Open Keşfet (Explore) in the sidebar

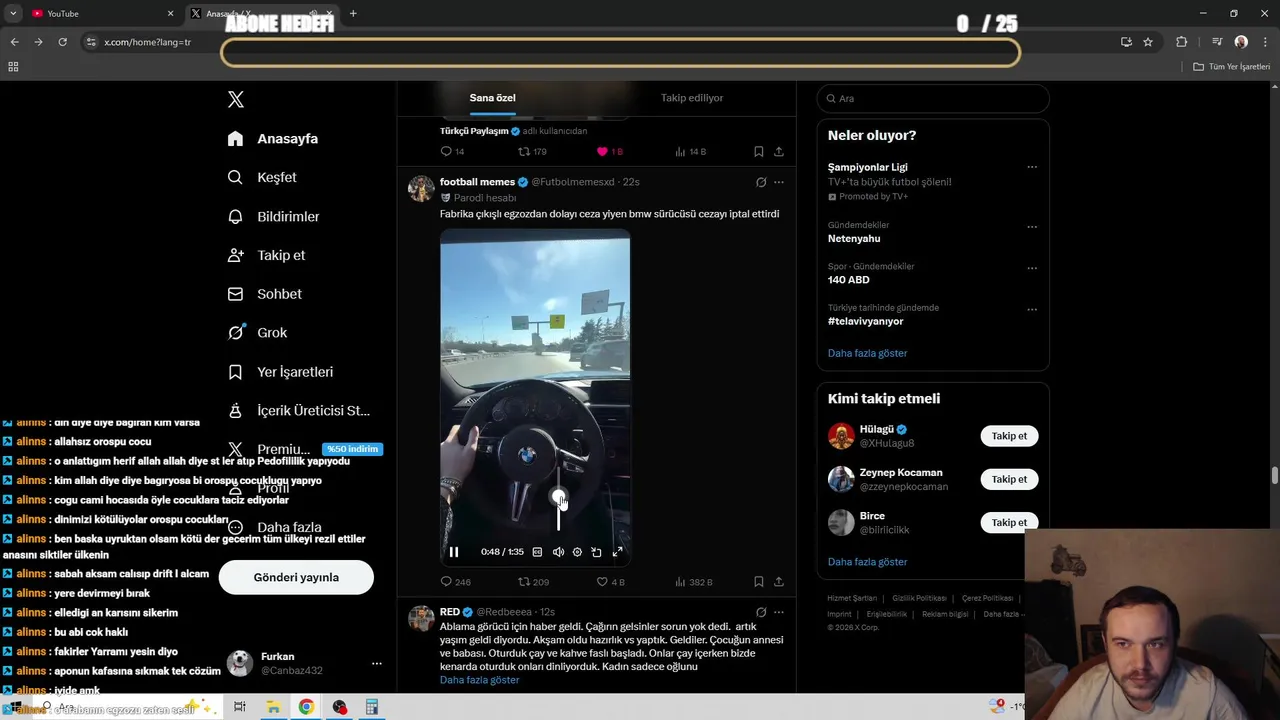tap(262, 177)
